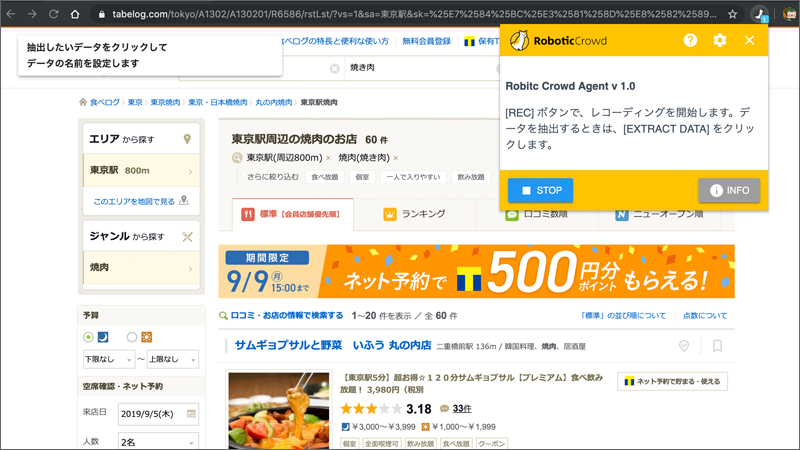The image size is (800, 450).
Task: Click the 飲み放題 tag in いふう listing
Action: click(420, 444)
